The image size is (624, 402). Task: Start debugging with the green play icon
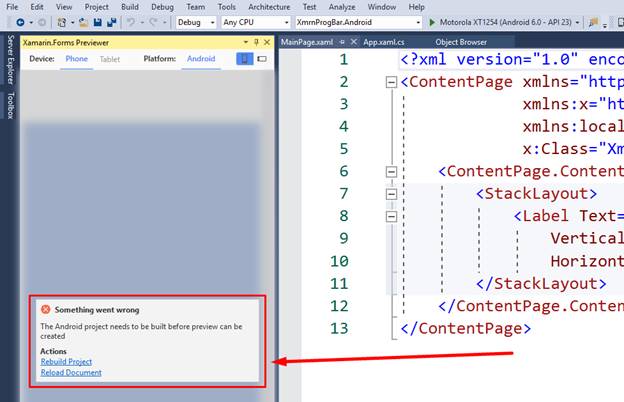[x=432, y=22]
